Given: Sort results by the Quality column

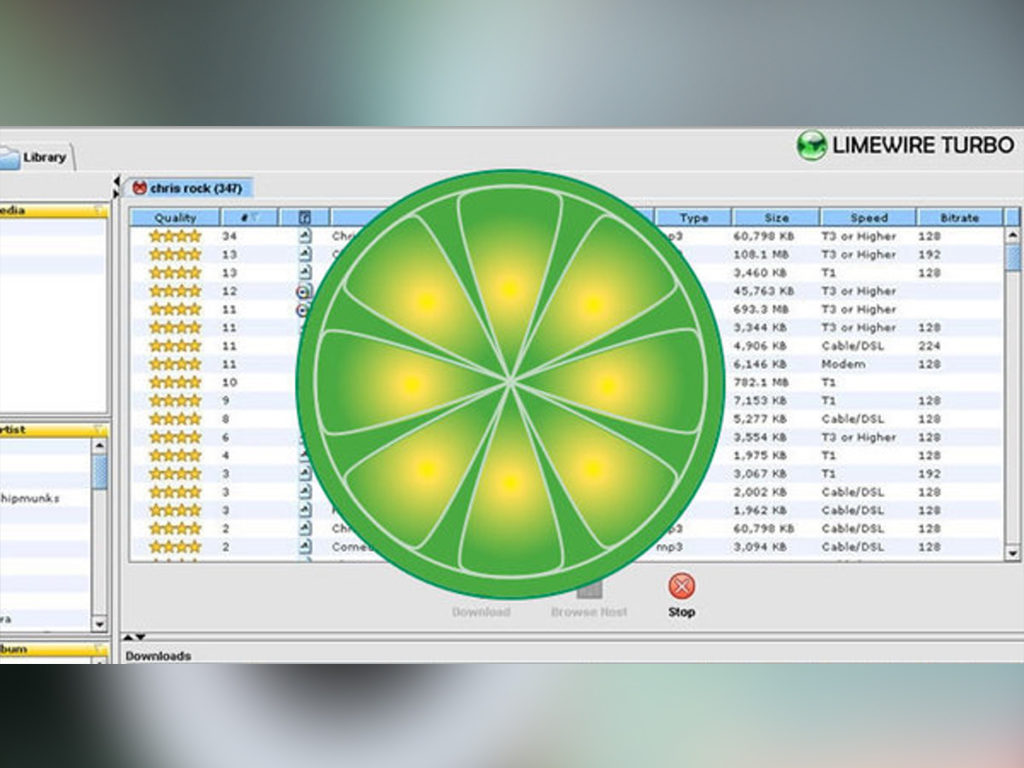Looking at the screenshot, I should pyautogui.click(x=175, y=218).
